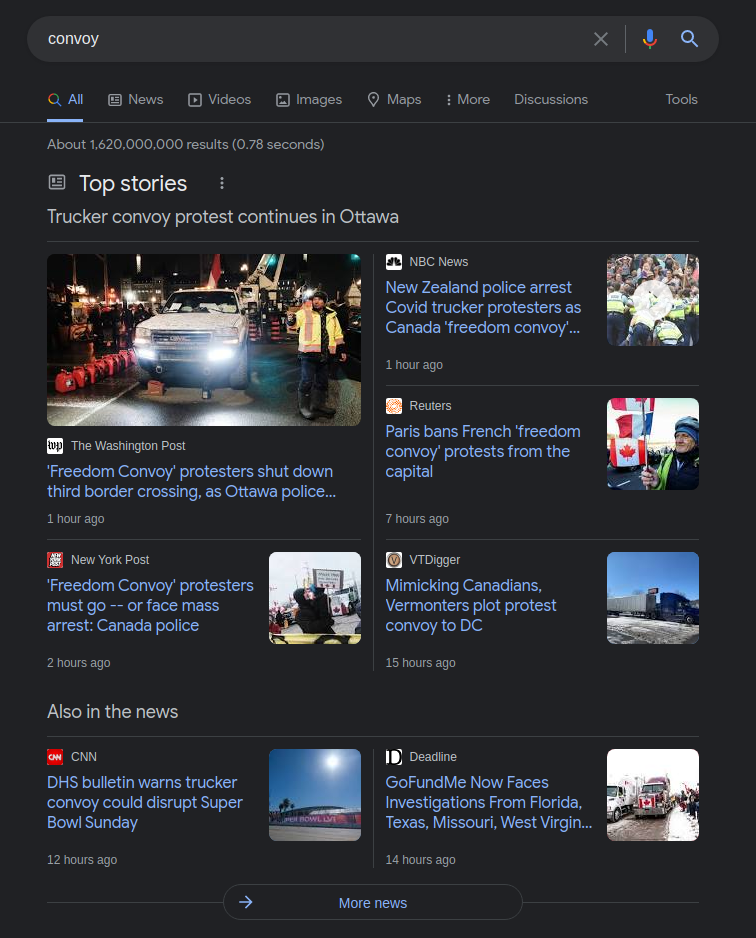Open VTDigger blue truck thumbnail
Screen dimensions: 756x938
point(653,598)
